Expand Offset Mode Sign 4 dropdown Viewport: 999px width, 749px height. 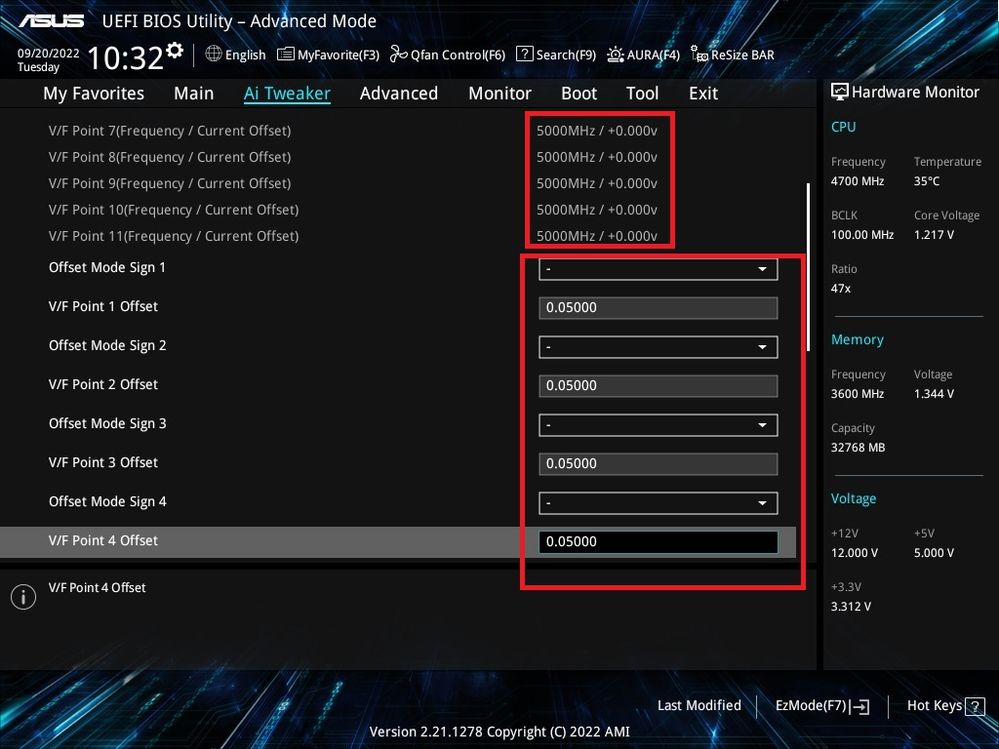pos(658,503)
